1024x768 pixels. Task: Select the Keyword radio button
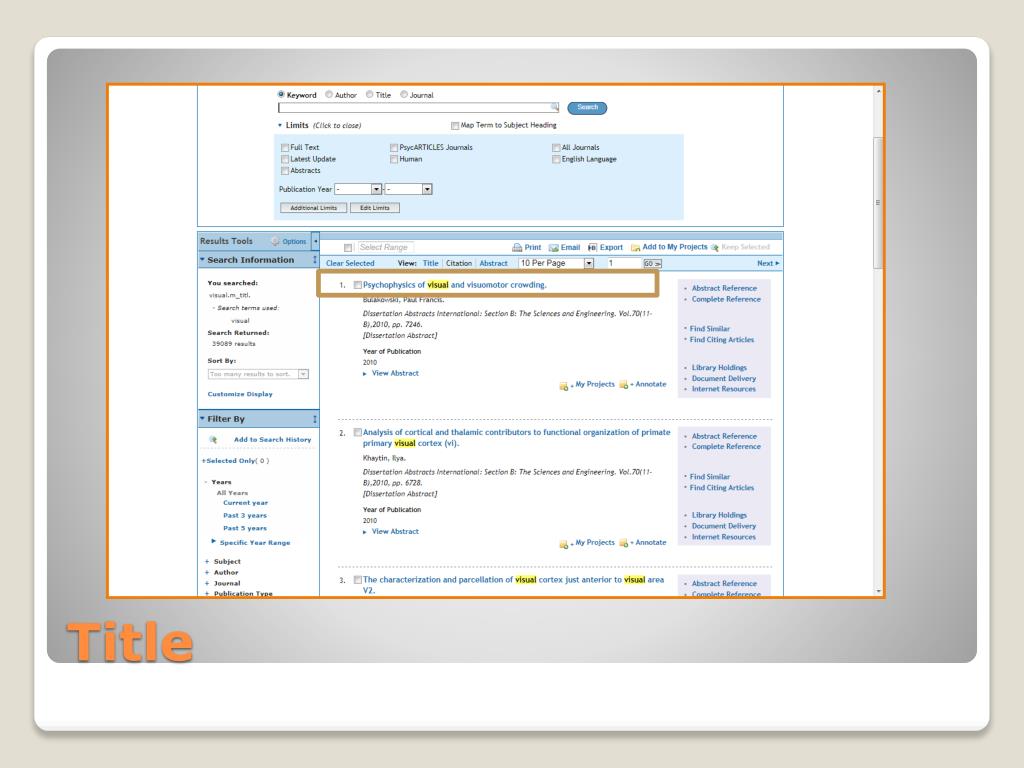coord(281,94)
